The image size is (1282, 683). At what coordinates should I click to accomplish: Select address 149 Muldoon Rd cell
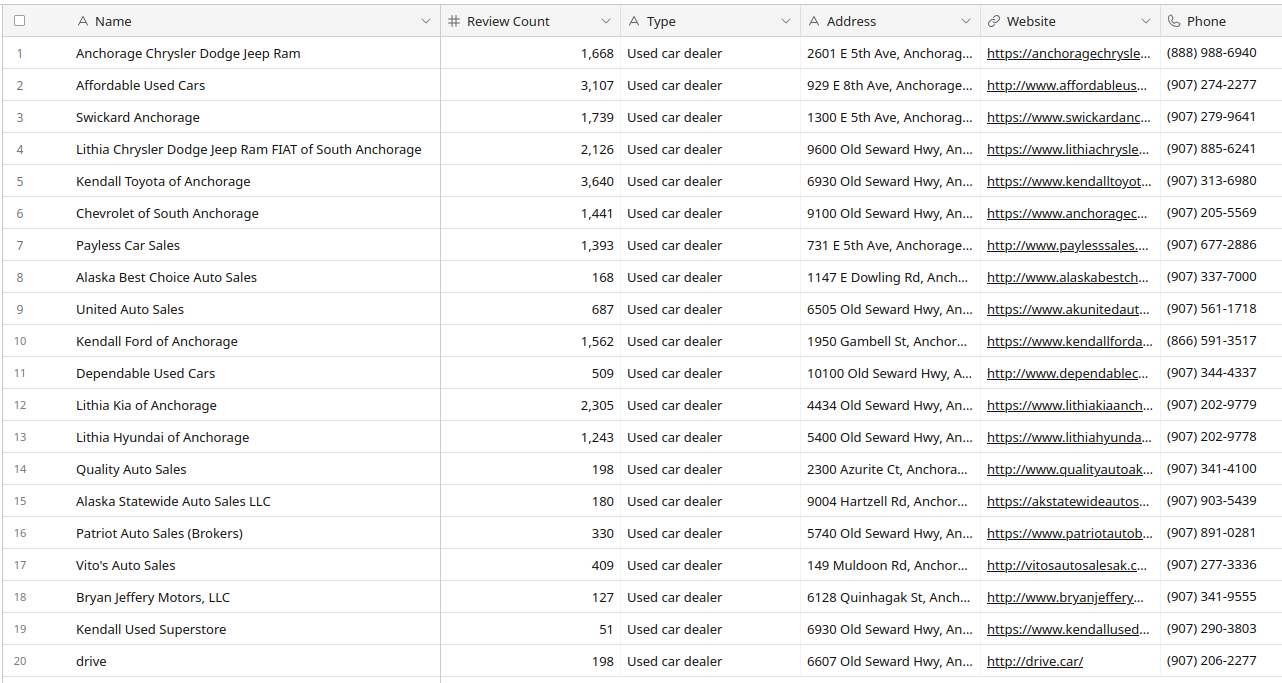891,565
